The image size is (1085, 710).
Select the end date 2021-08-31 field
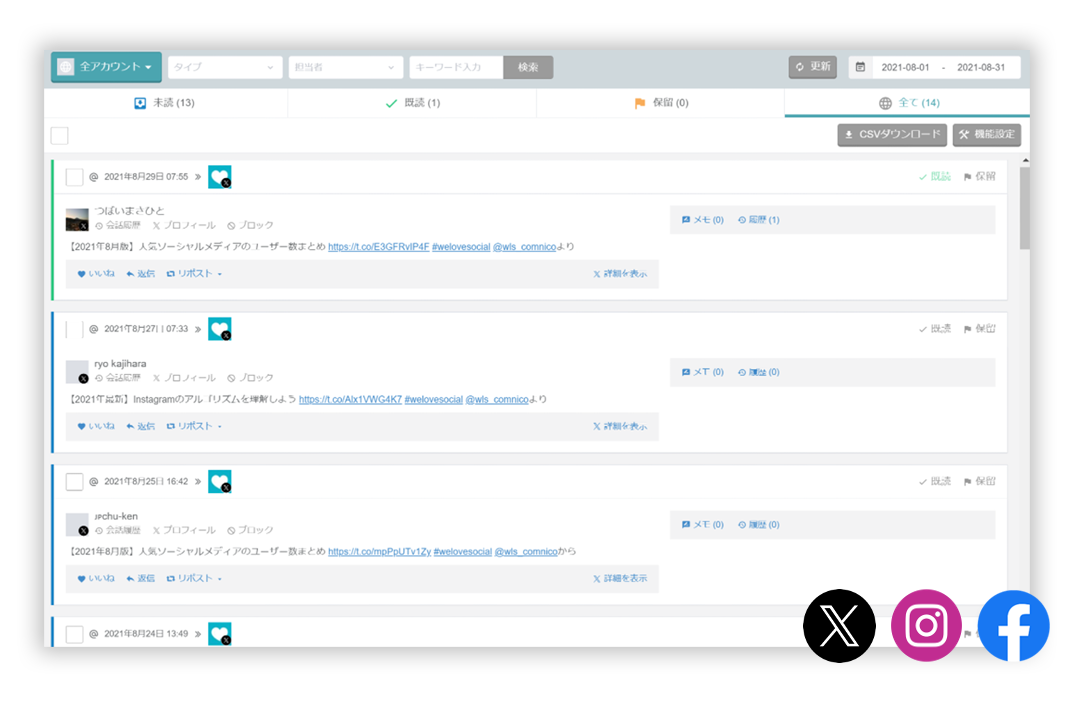click(981, 67)
